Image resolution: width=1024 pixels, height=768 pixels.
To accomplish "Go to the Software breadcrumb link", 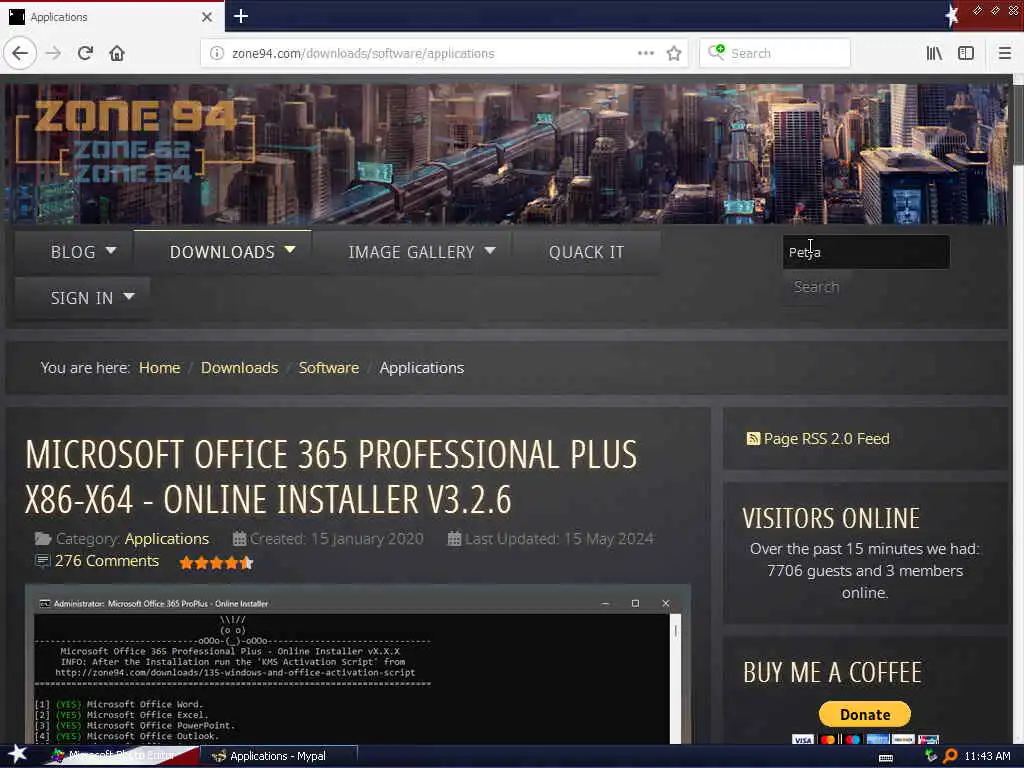I will click(x=328, y=368).
